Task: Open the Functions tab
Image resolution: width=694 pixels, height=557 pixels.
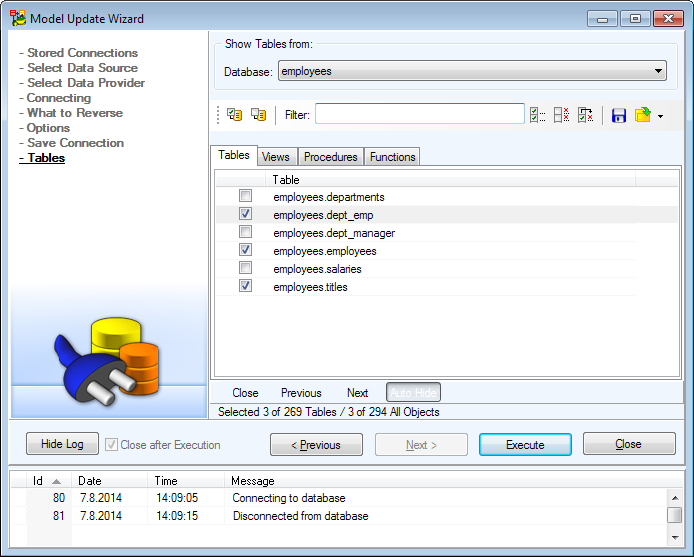Action: pos(393,157)
